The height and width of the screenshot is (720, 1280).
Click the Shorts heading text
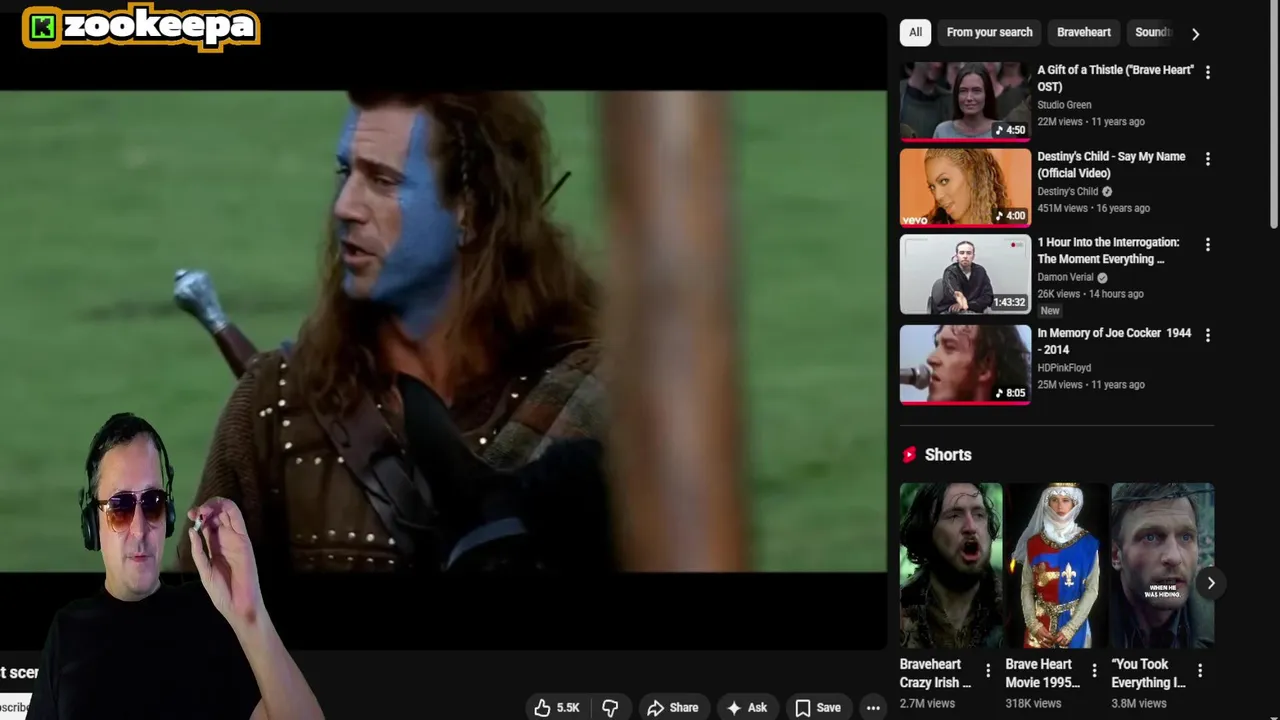point(948,454)
